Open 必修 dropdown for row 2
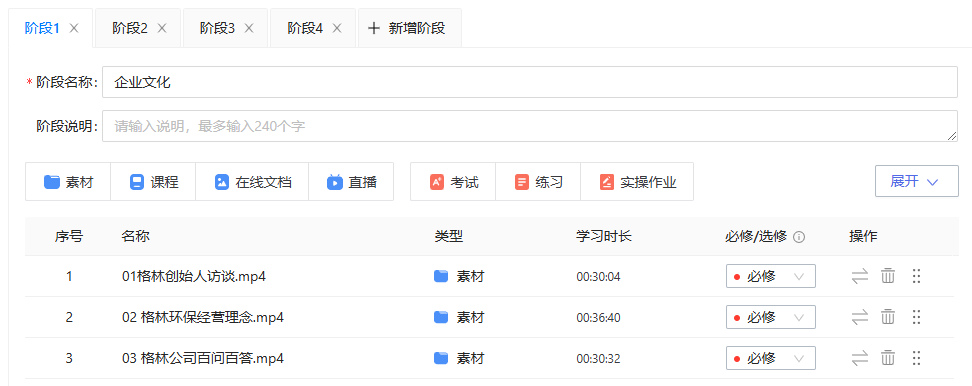972x386 pixels. tap(771, 317)
